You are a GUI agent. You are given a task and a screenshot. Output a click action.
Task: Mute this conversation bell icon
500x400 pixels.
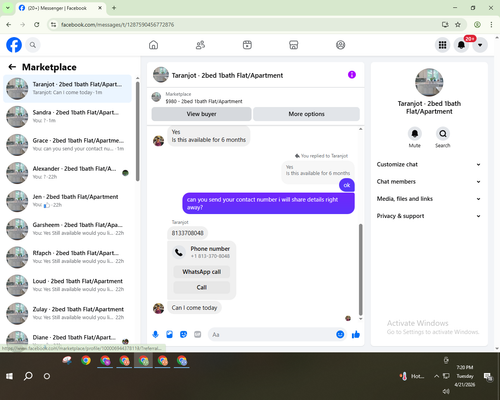(414, 134)
